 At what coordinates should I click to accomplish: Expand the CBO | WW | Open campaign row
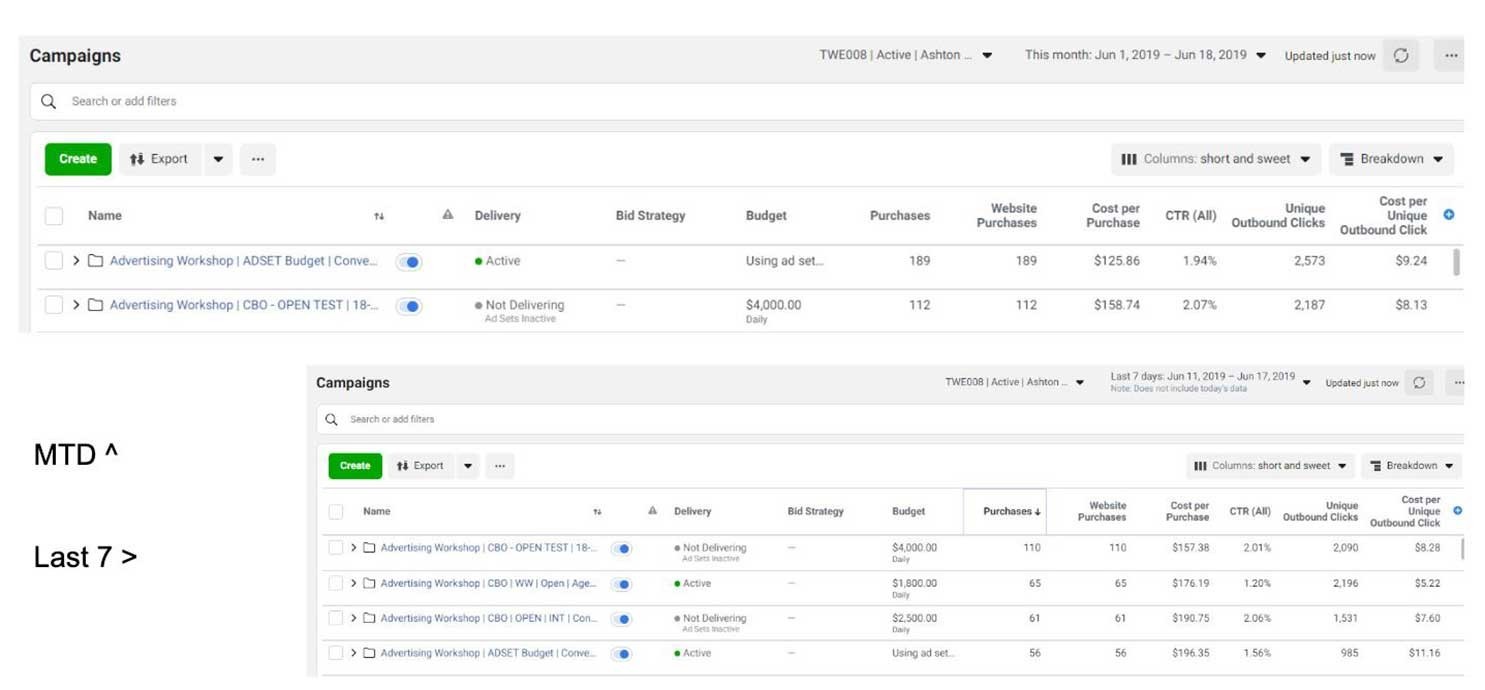click(354, 583)
